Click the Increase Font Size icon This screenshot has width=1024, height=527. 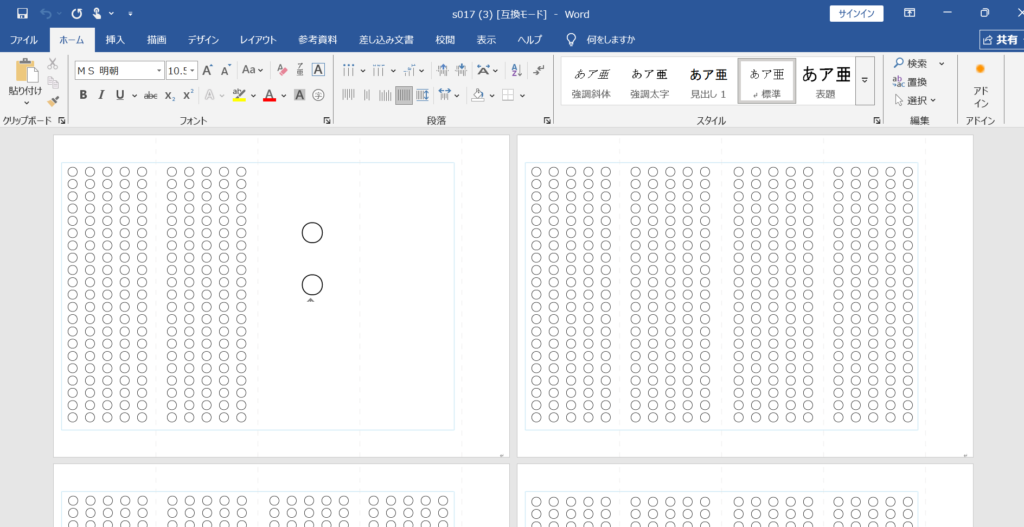click(207, 70)
